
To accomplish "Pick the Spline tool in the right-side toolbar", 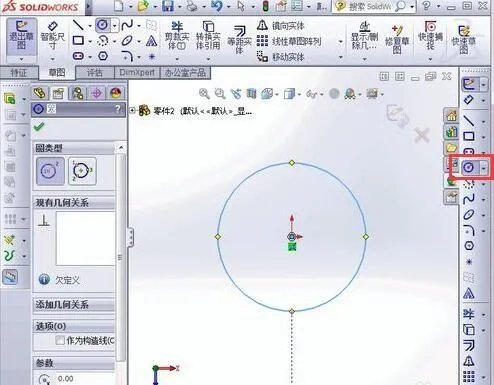I will (469, 199).
